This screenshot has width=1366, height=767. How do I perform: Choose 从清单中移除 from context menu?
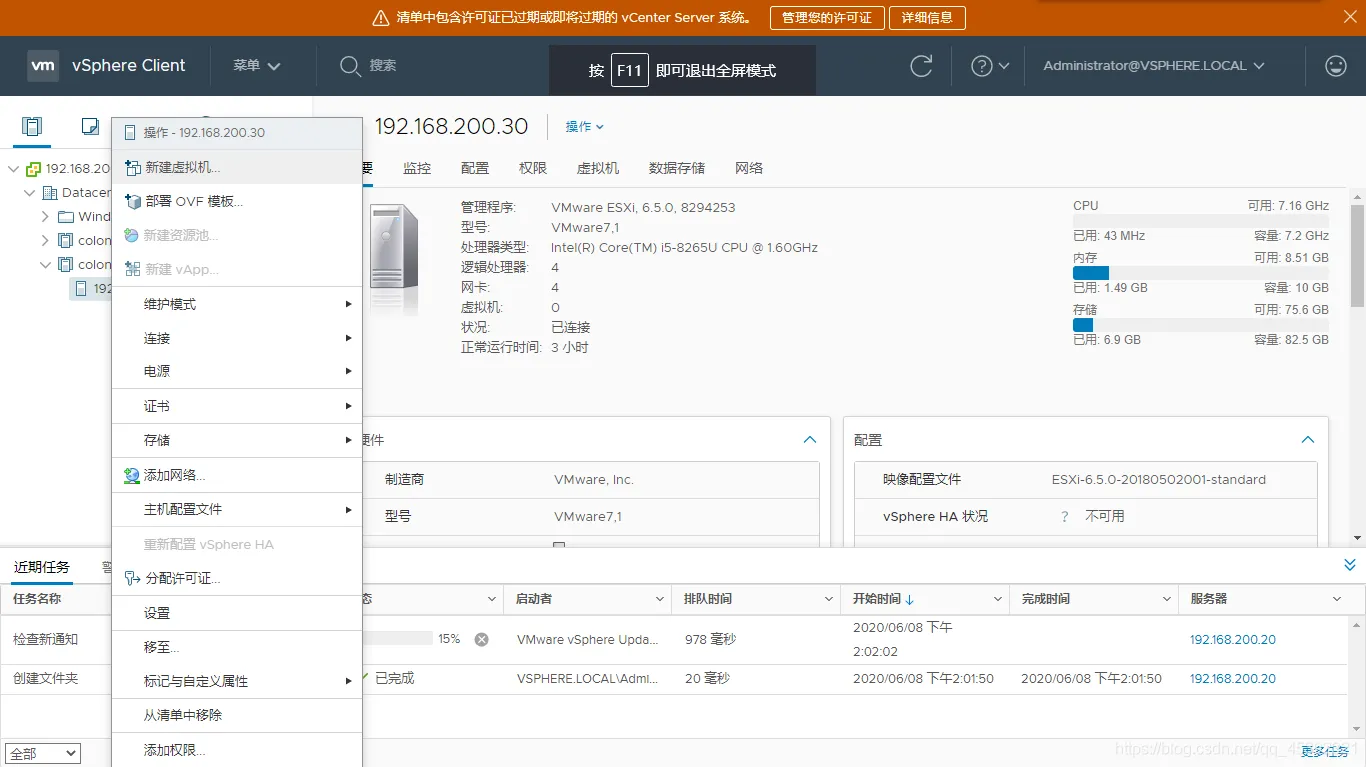pyautogui.click(x=237, y=715)
